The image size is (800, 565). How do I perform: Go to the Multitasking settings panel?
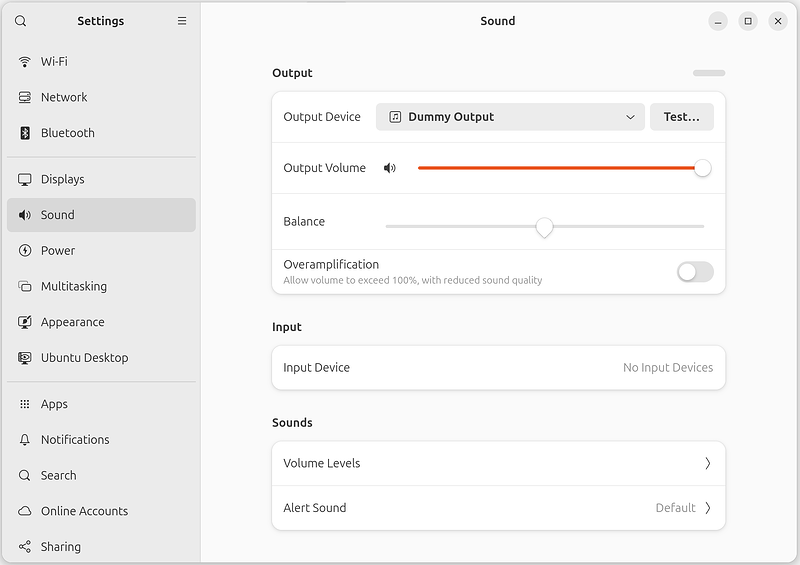click(x=73, y=287)
